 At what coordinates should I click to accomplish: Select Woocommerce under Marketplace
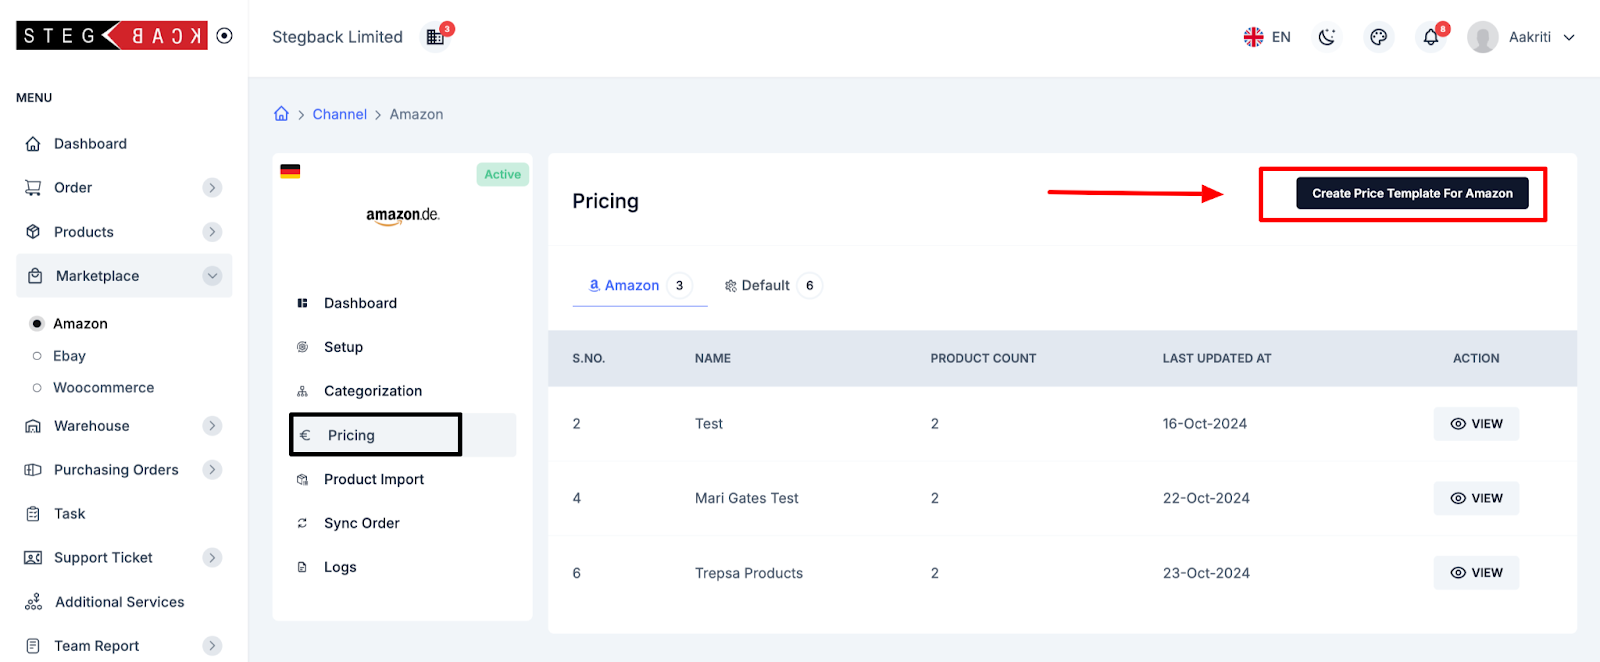tap(103, 388)
